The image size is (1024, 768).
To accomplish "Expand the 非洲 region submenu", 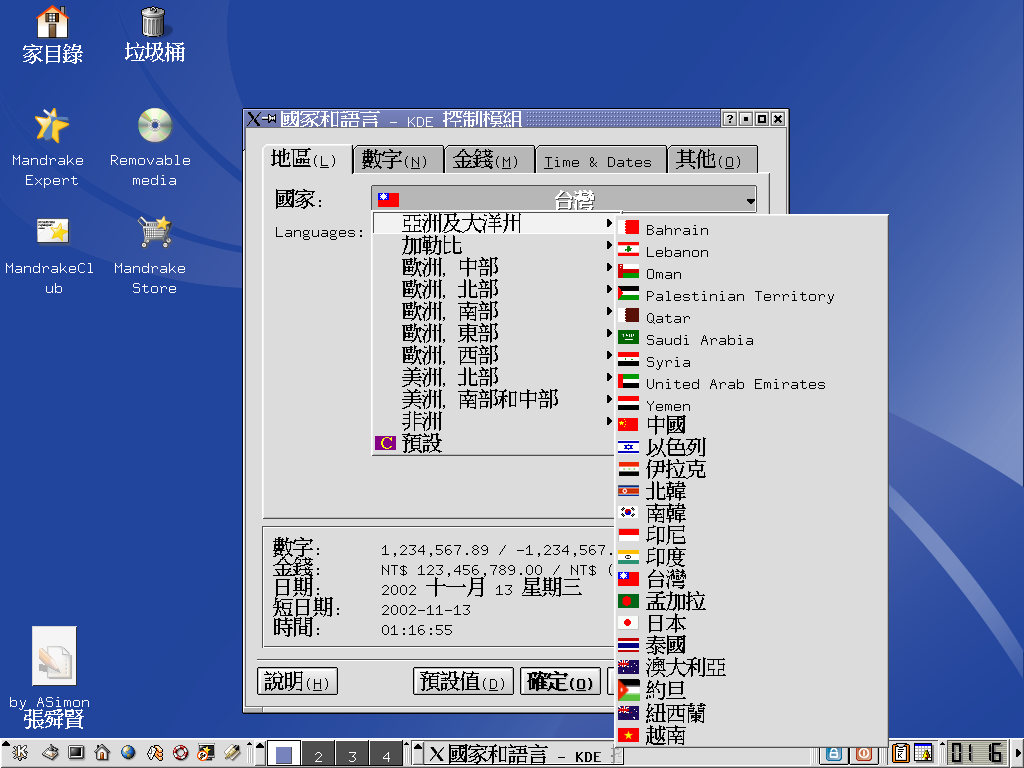I will coord(494,421).
